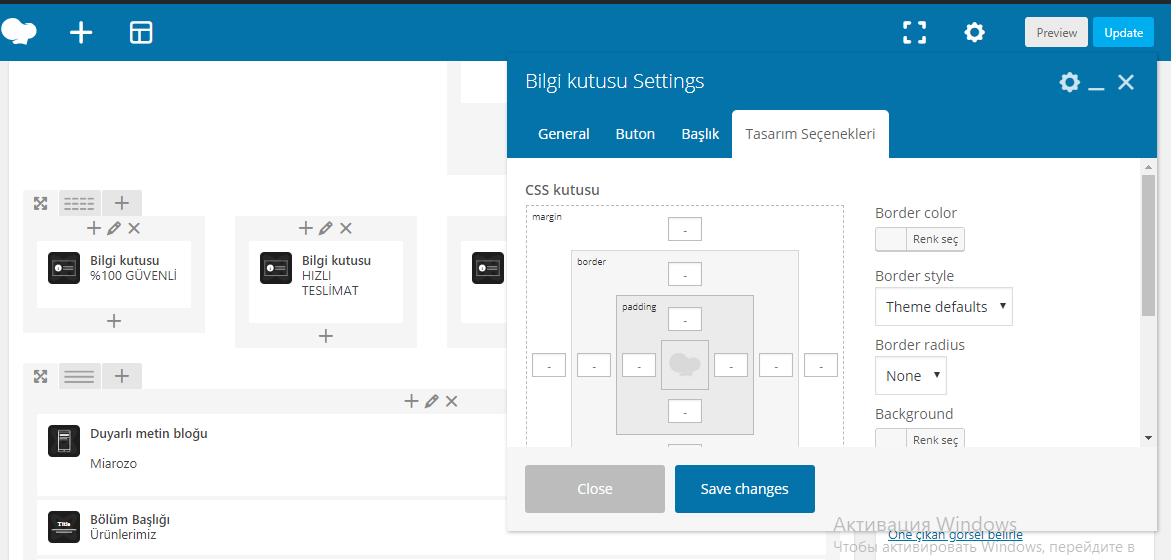Edit the HIZLI TESLİMAT column with pencil icon
This screenshot has width=1171, height=560.
tap(326, 229)
